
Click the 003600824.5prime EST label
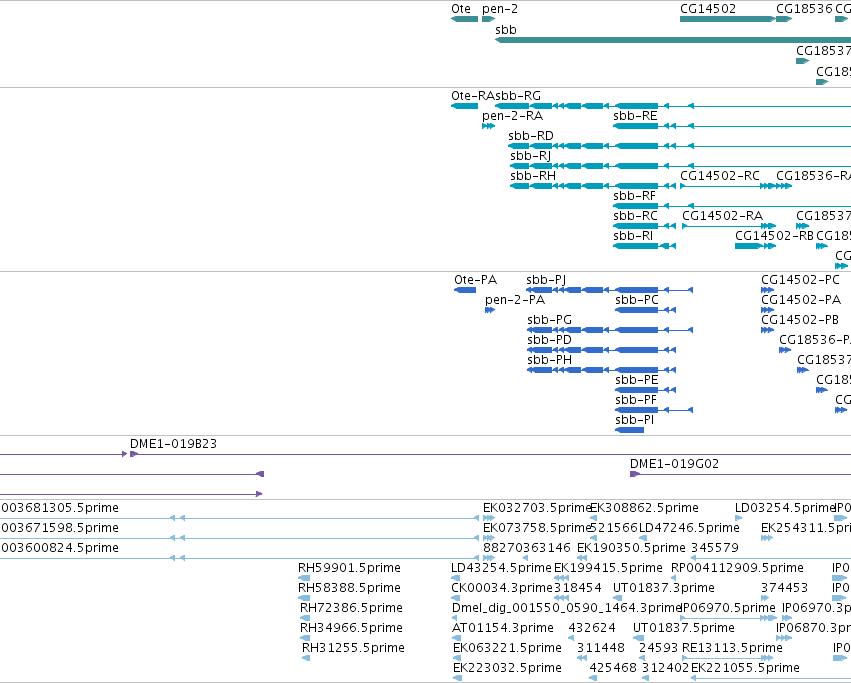coord(60,548)
